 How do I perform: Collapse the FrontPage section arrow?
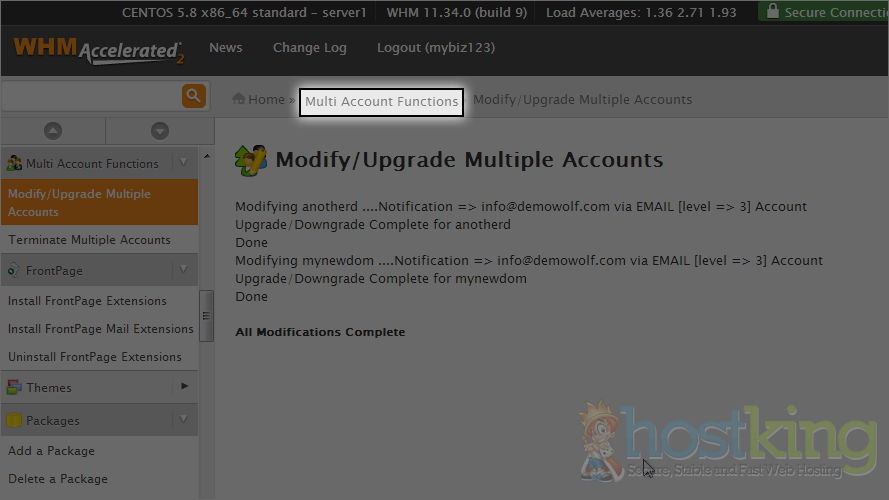pyautogui.click(x=183, y=270)
